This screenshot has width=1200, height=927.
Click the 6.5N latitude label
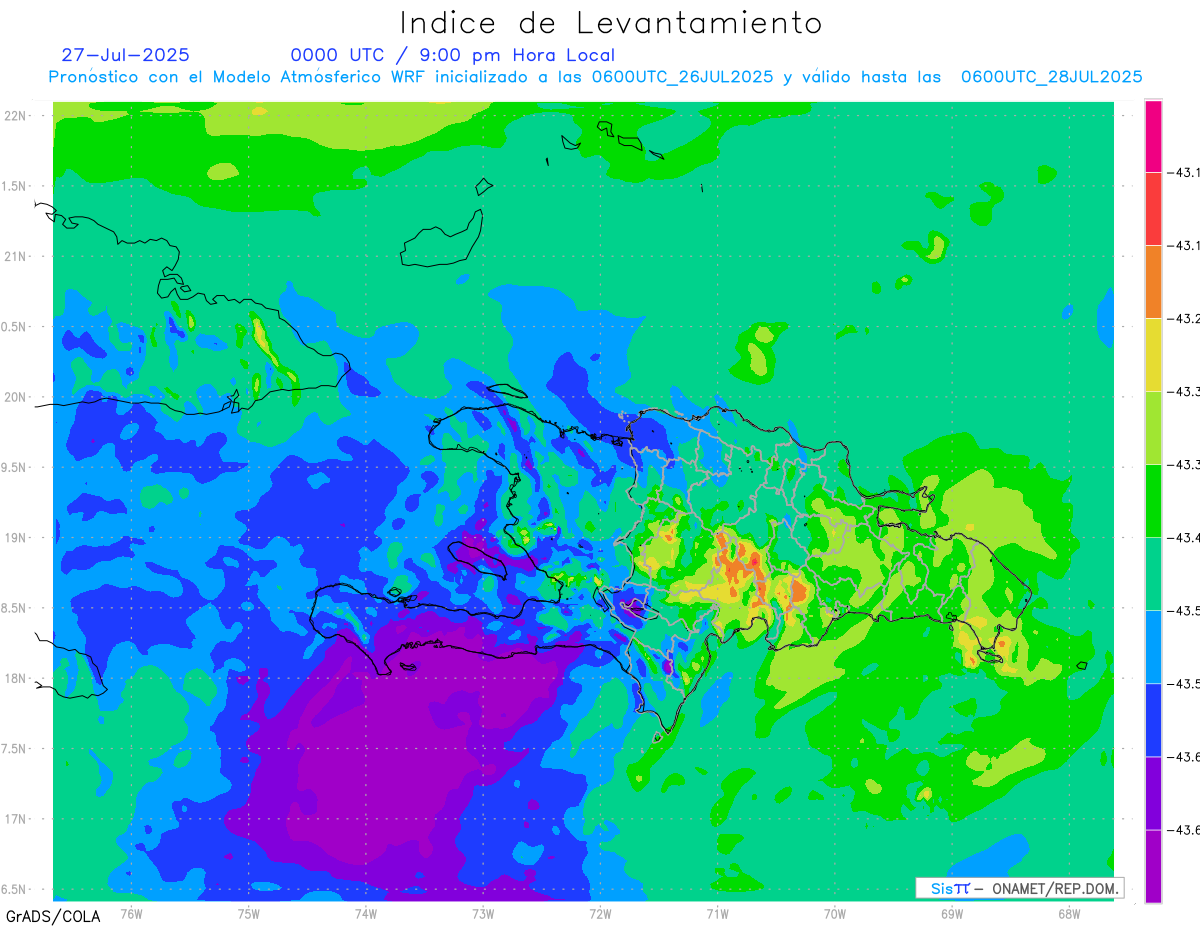tap(14, 889)
